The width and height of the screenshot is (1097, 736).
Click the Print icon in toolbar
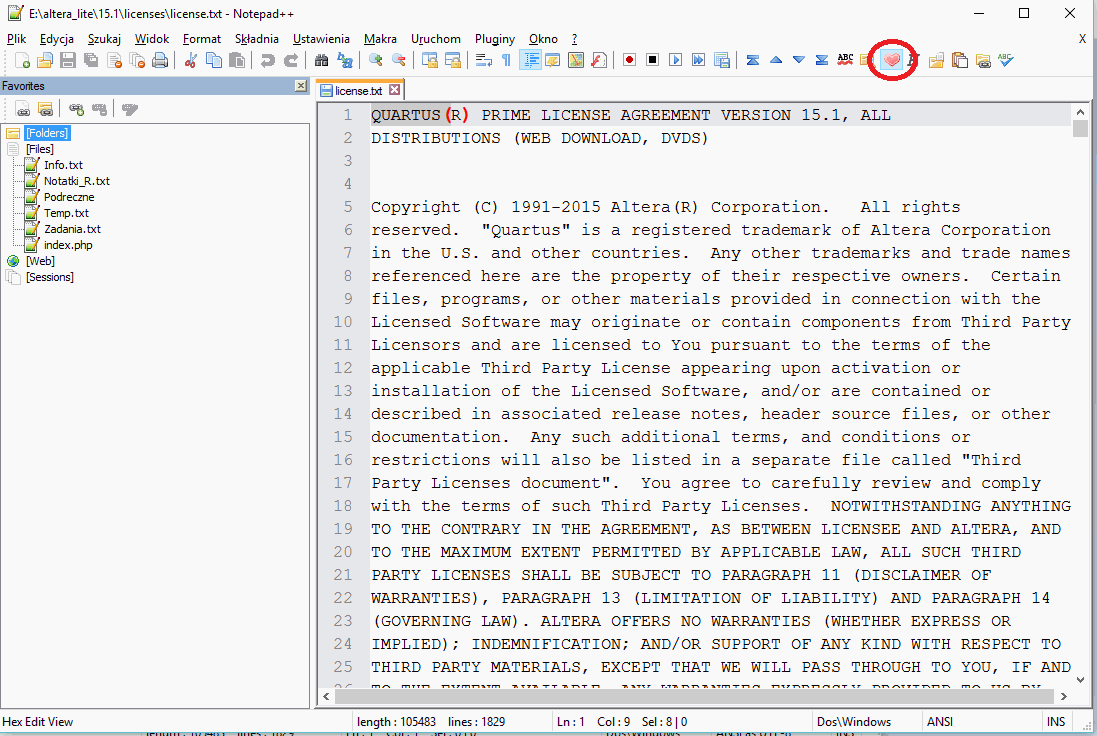pyautogui.click(x=160, y=60)
